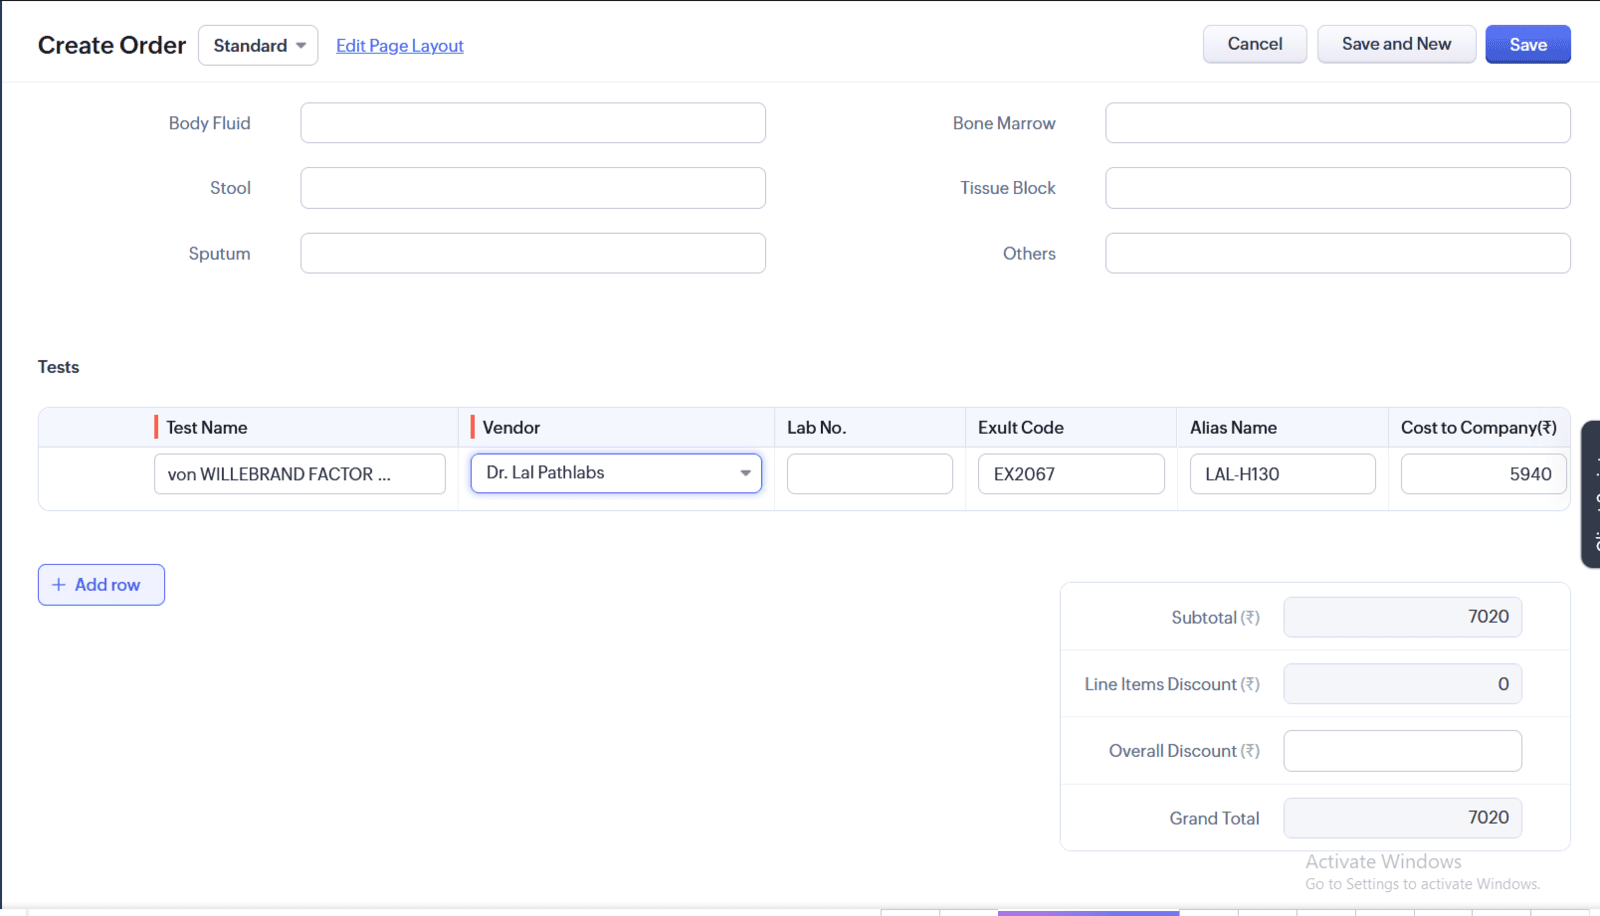Open the dark side panel tab on right edge
This screenshot has width=1600, height=916.
pos(1590,494)
